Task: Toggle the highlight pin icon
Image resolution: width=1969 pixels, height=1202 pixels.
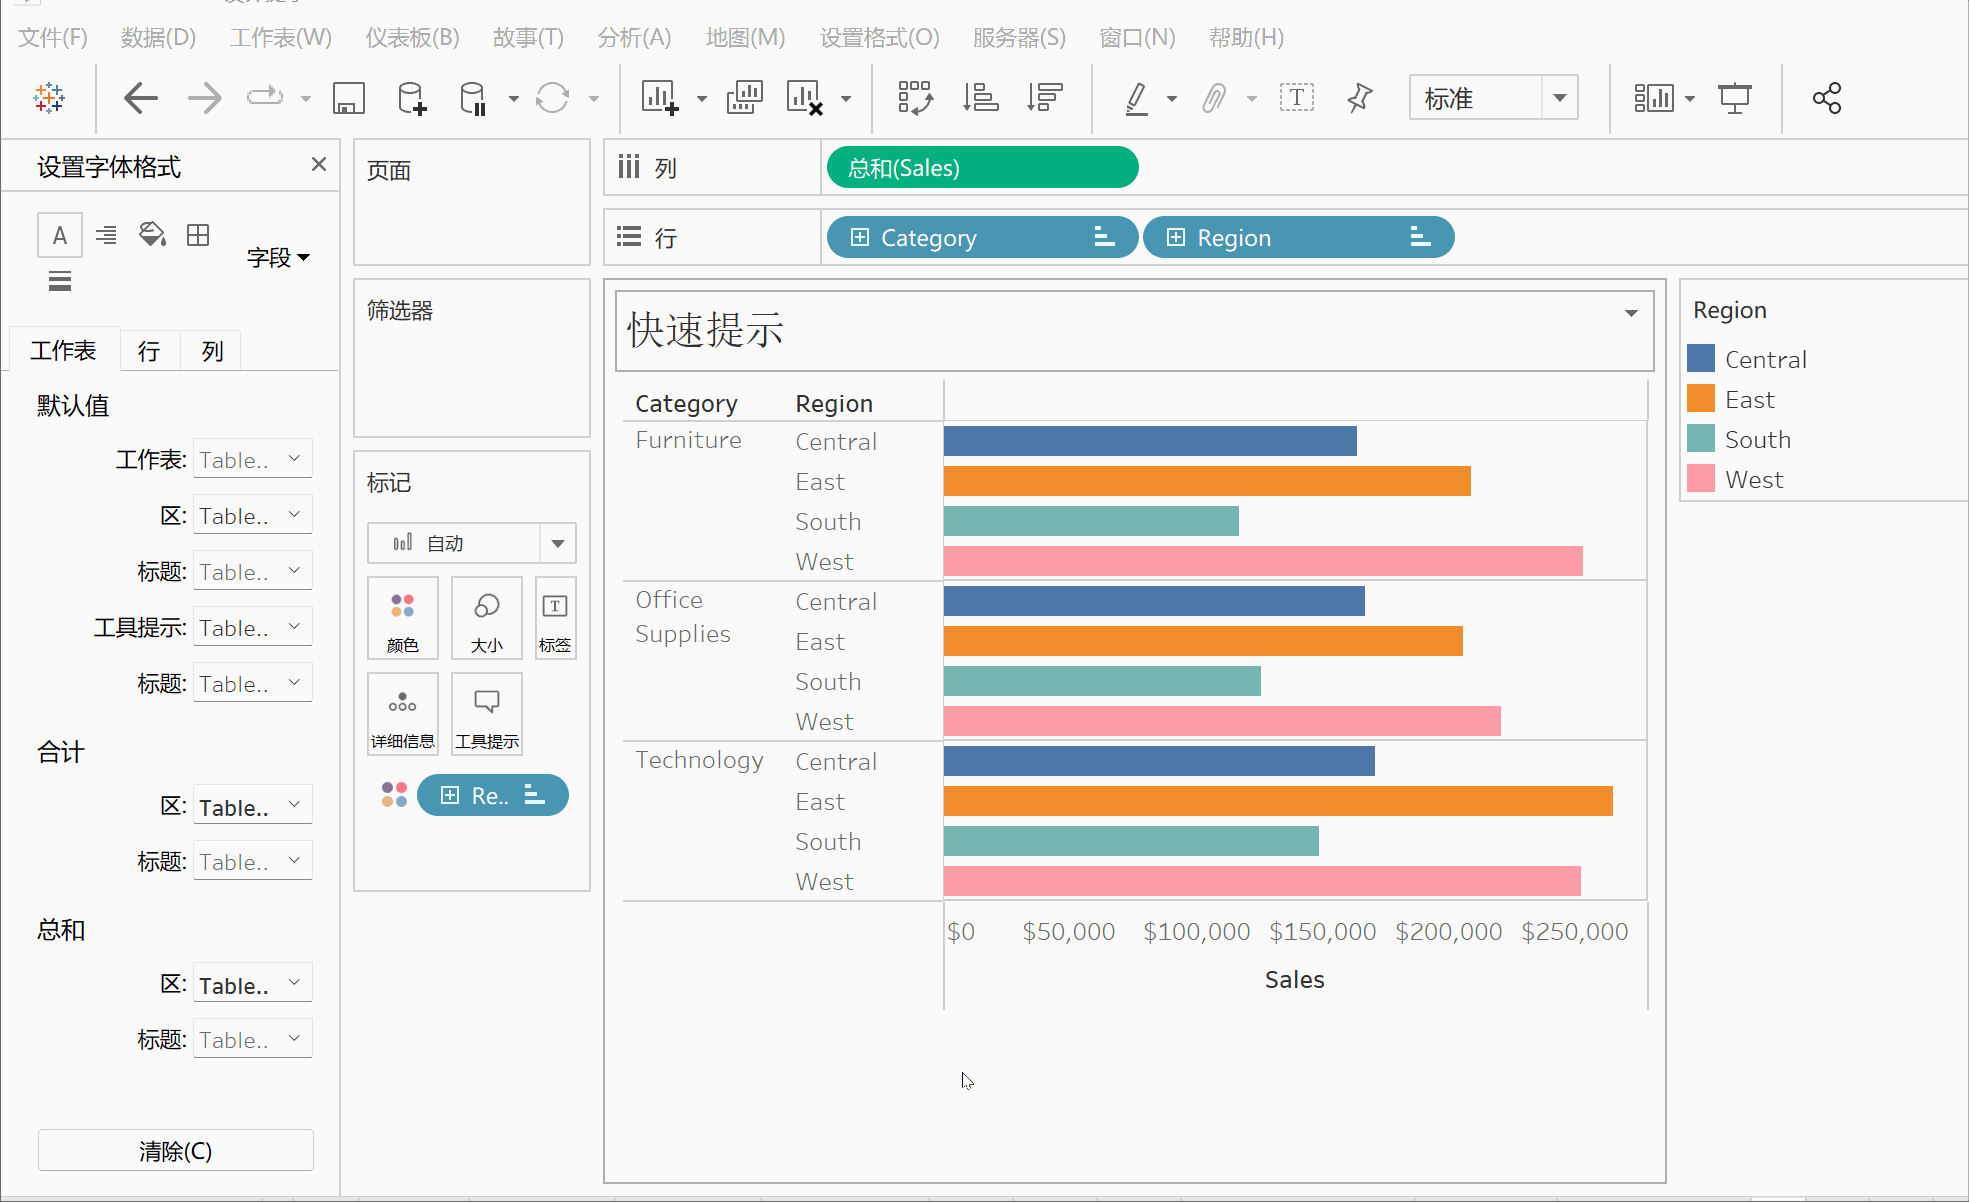Action: 1358,97
